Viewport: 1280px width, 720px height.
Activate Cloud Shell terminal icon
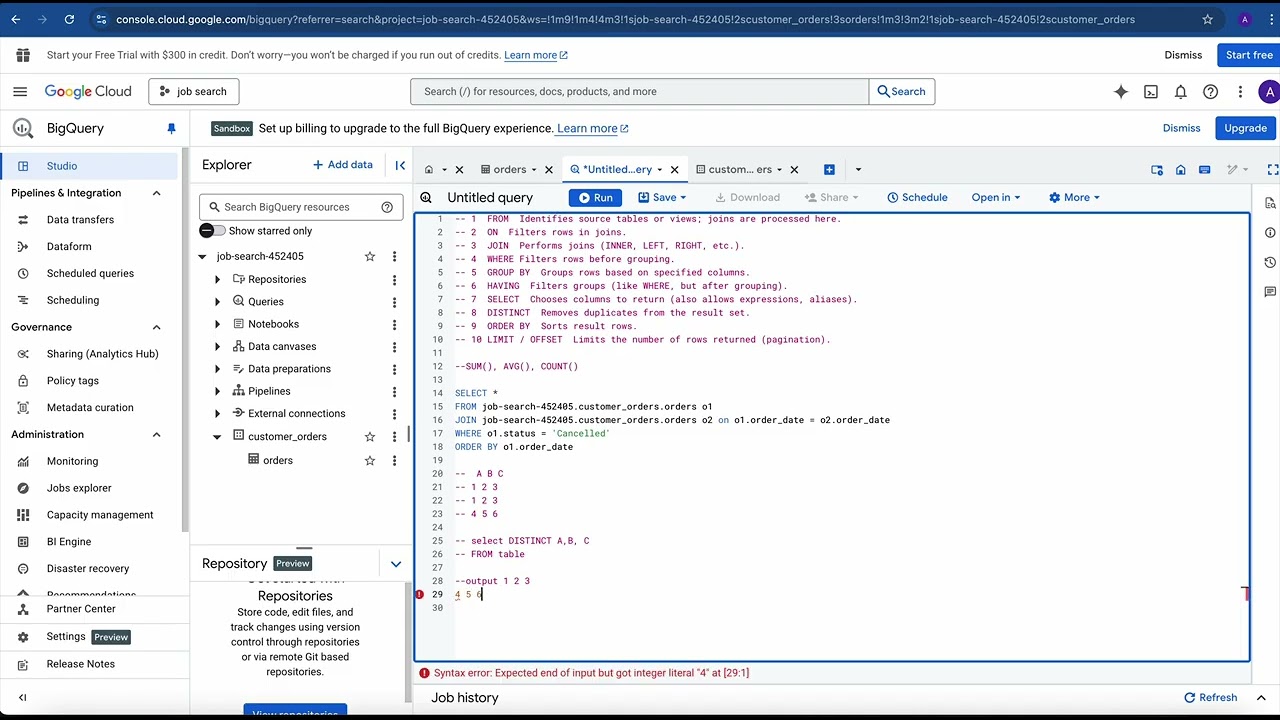pos(1151,91)
